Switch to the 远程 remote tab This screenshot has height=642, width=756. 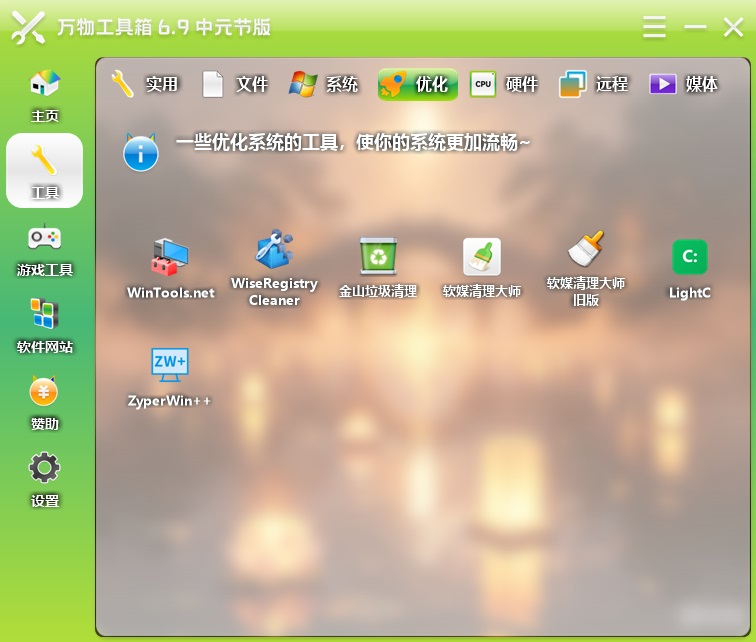pyautogui.click(x=594, y=84)
